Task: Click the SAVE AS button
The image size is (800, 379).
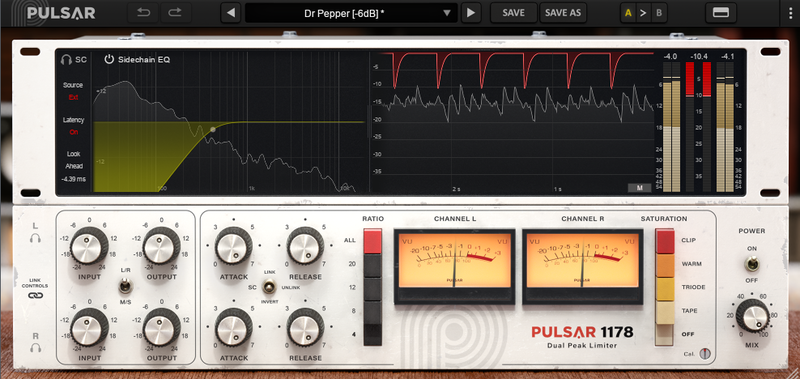Action: (x=563, y=13)
